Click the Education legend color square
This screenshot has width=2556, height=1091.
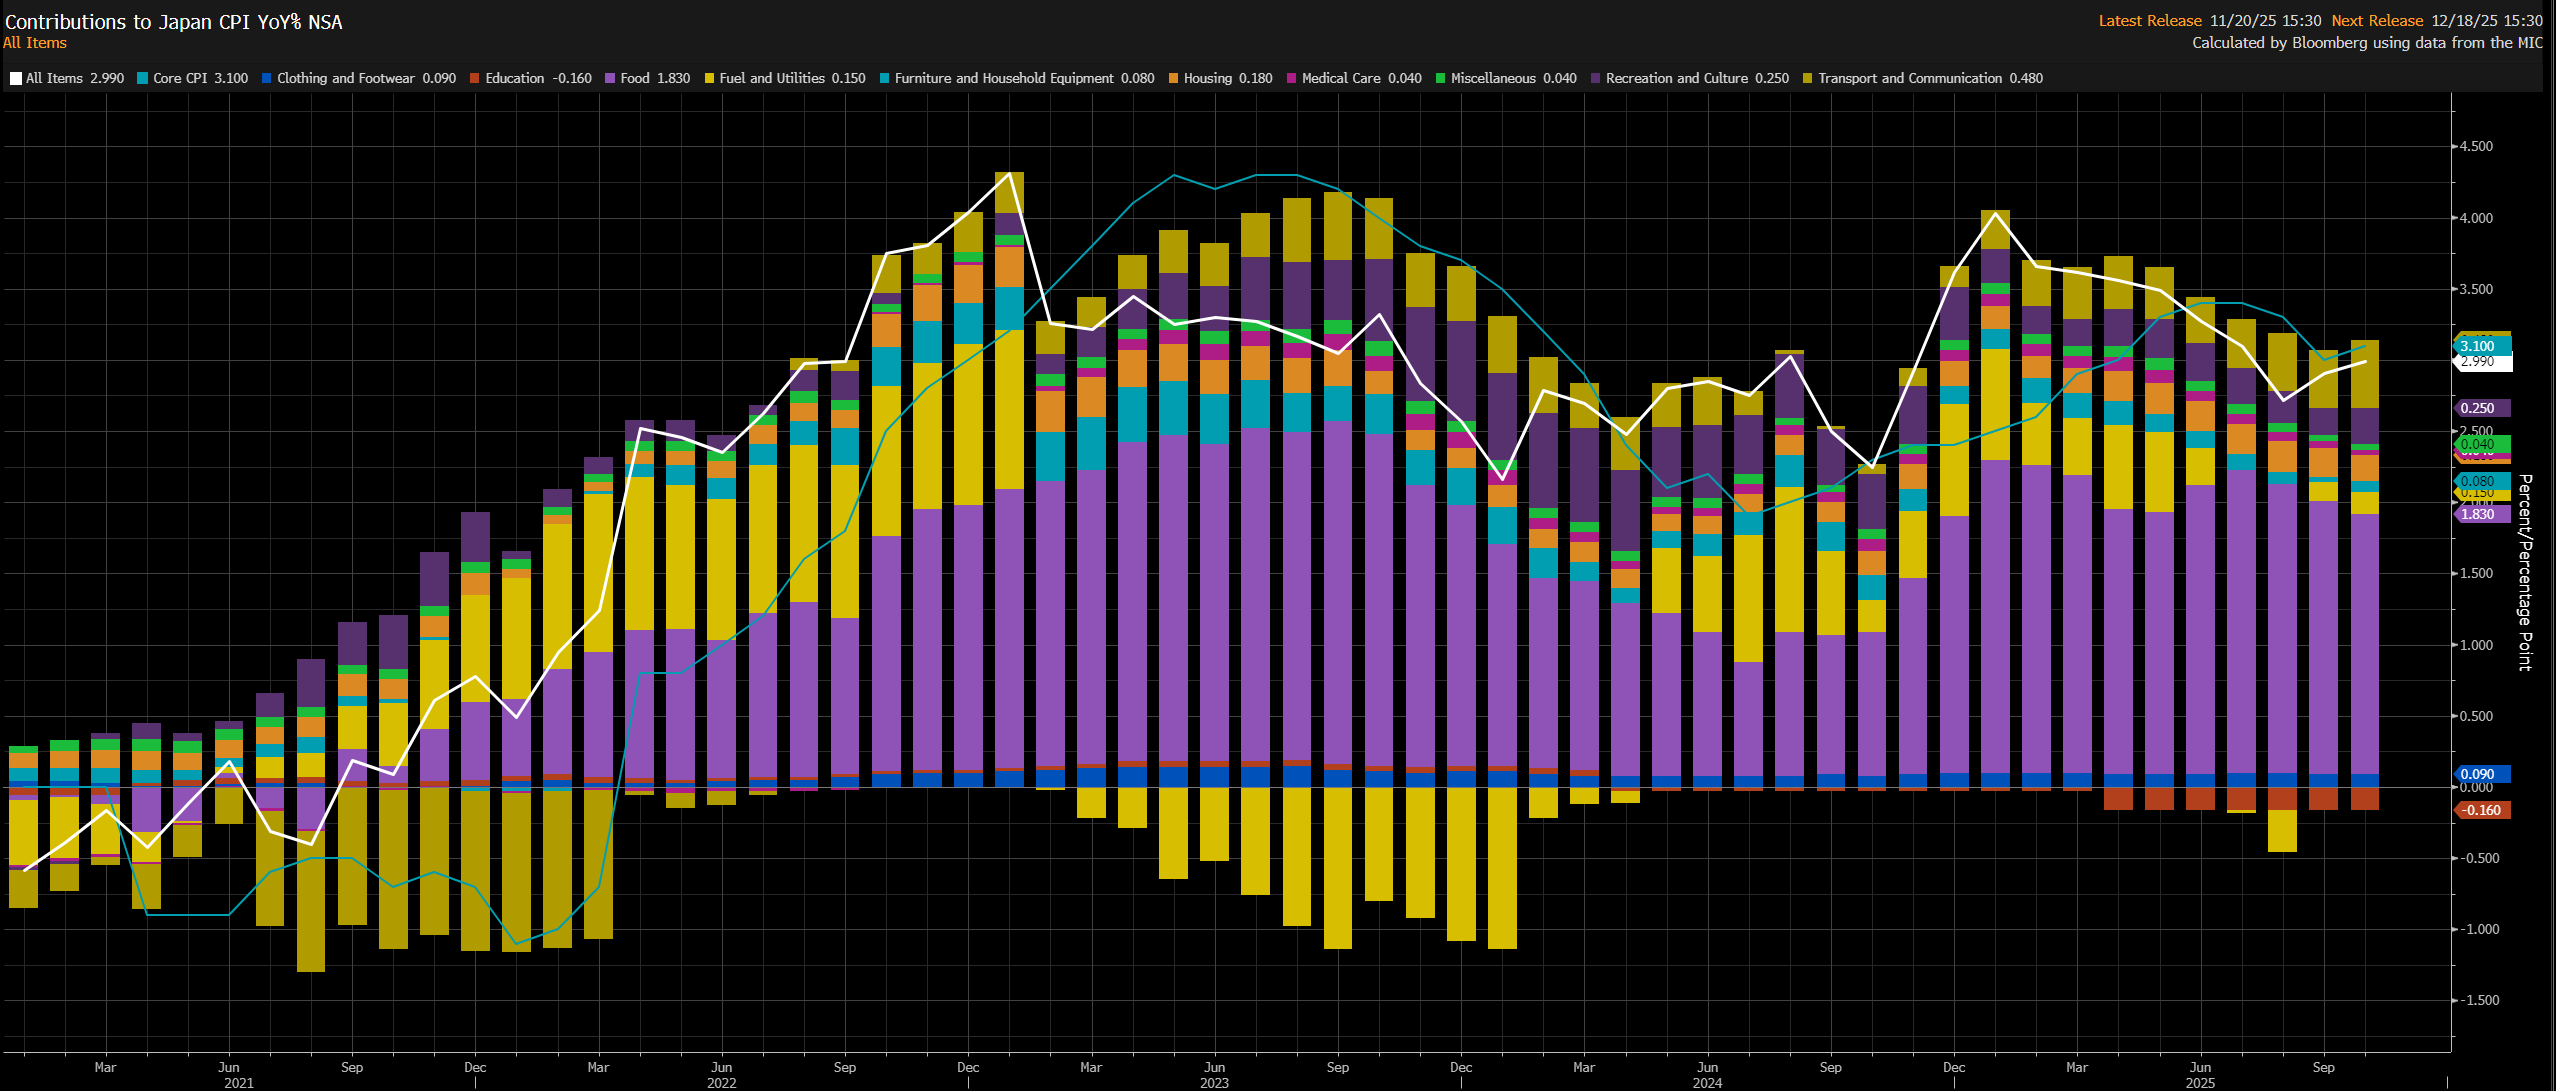click(475, 79)
